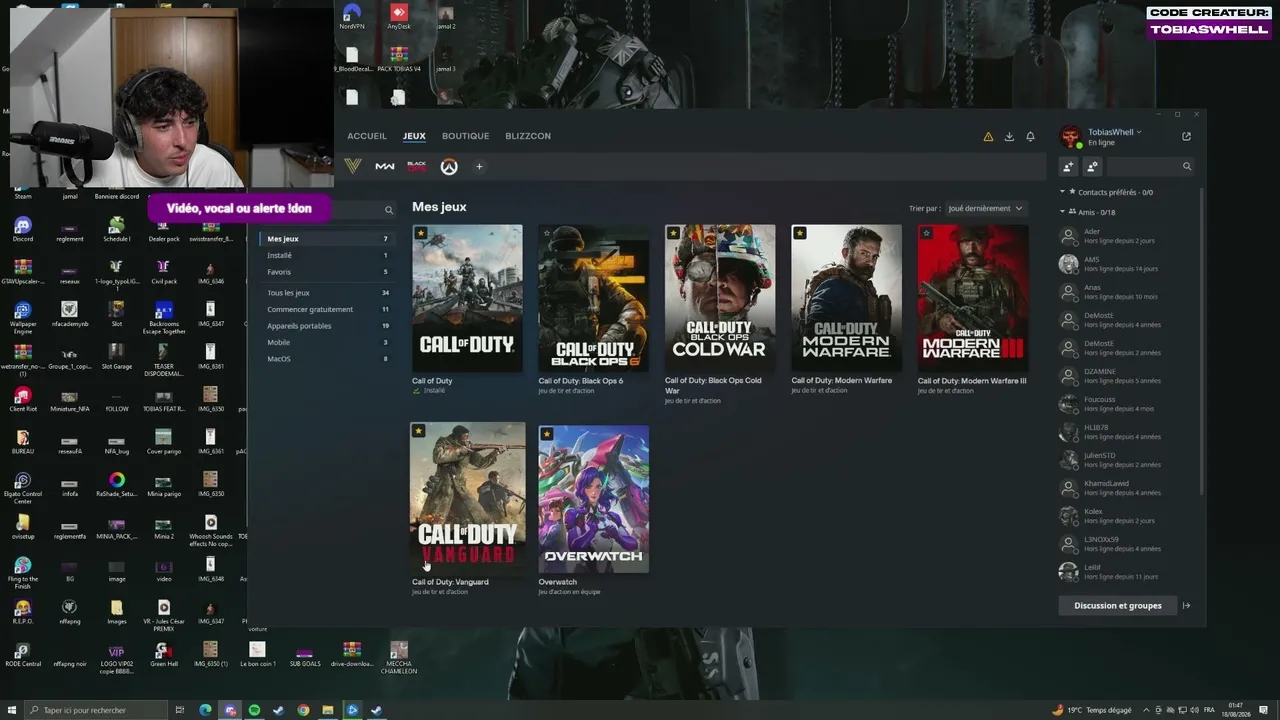The height and width of the screenshot is (720, 1280).
Task: Open Green Hell desktop icon
Action: (x=164, y=655)
